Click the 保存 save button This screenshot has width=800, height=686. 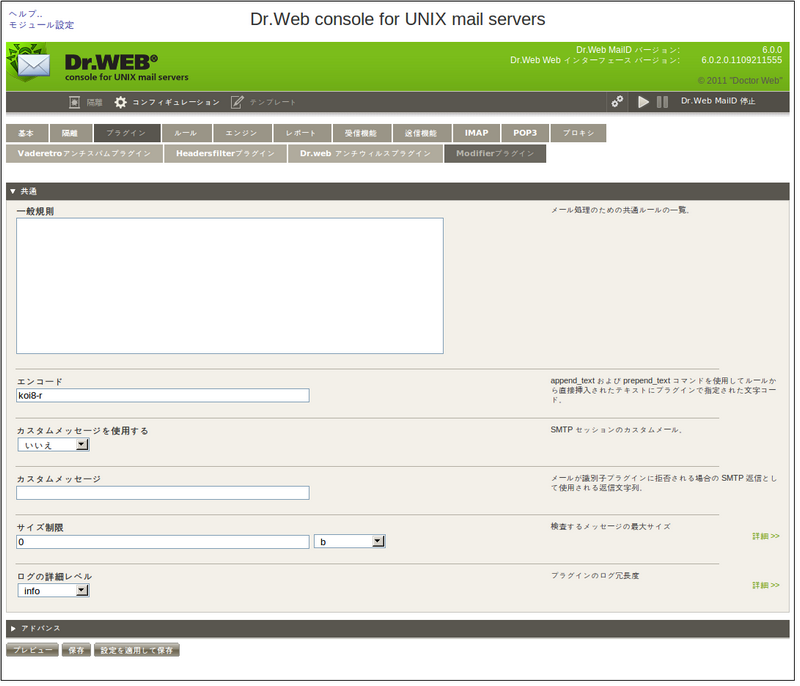tap(77, 650)
